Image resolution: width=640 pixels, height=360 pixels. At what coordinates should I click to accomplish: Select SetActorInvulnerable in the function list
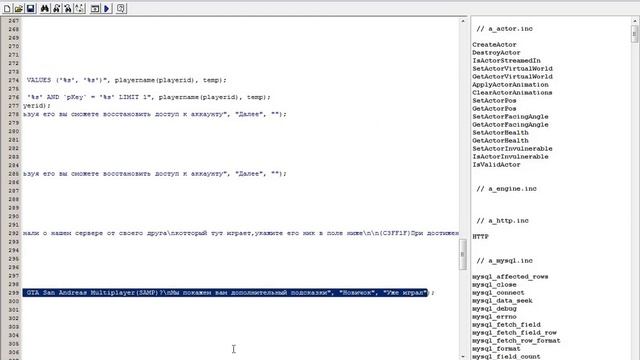coord(512,149)
